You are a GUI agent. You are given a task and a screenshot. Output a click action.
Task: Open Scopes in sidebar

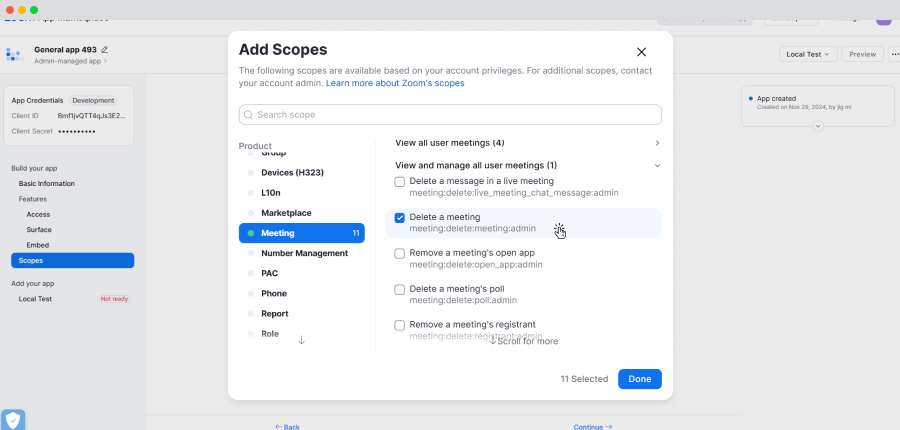72,261
